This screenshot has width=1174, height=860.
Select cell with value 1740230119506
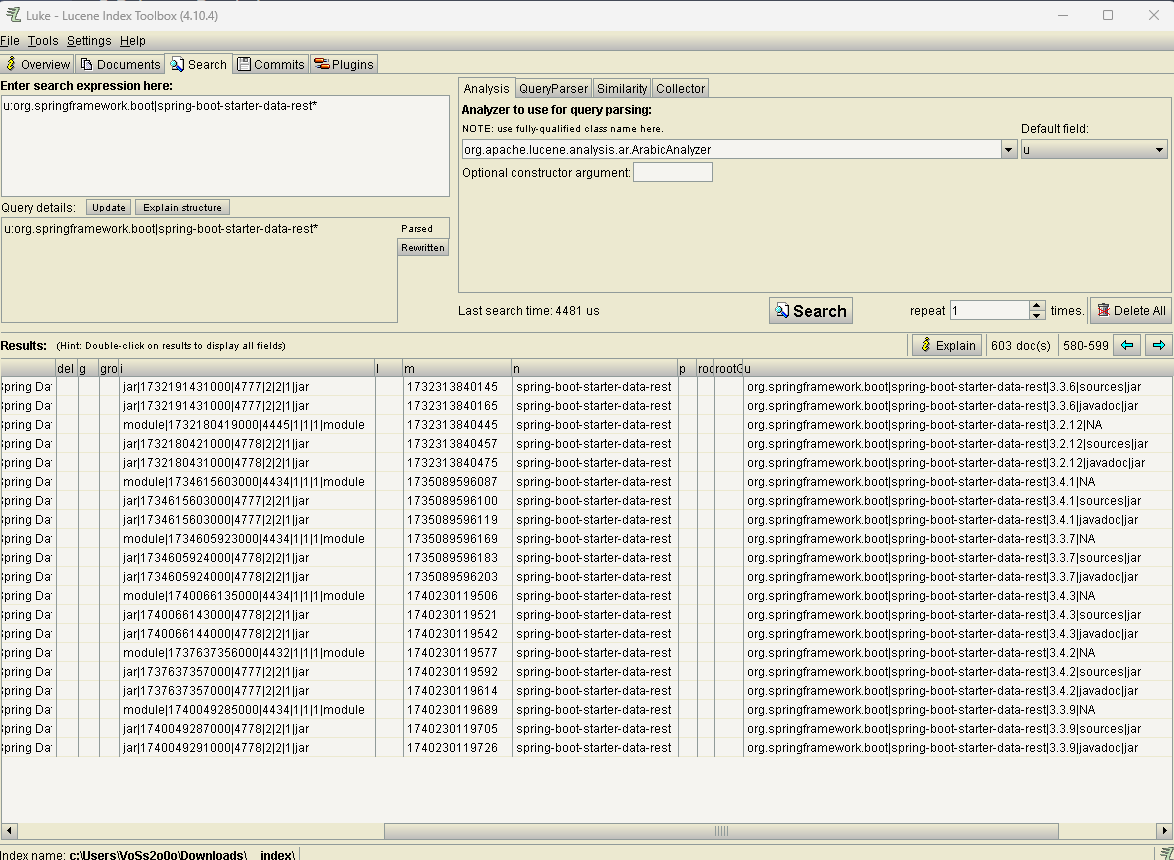(x=457, y=596)
